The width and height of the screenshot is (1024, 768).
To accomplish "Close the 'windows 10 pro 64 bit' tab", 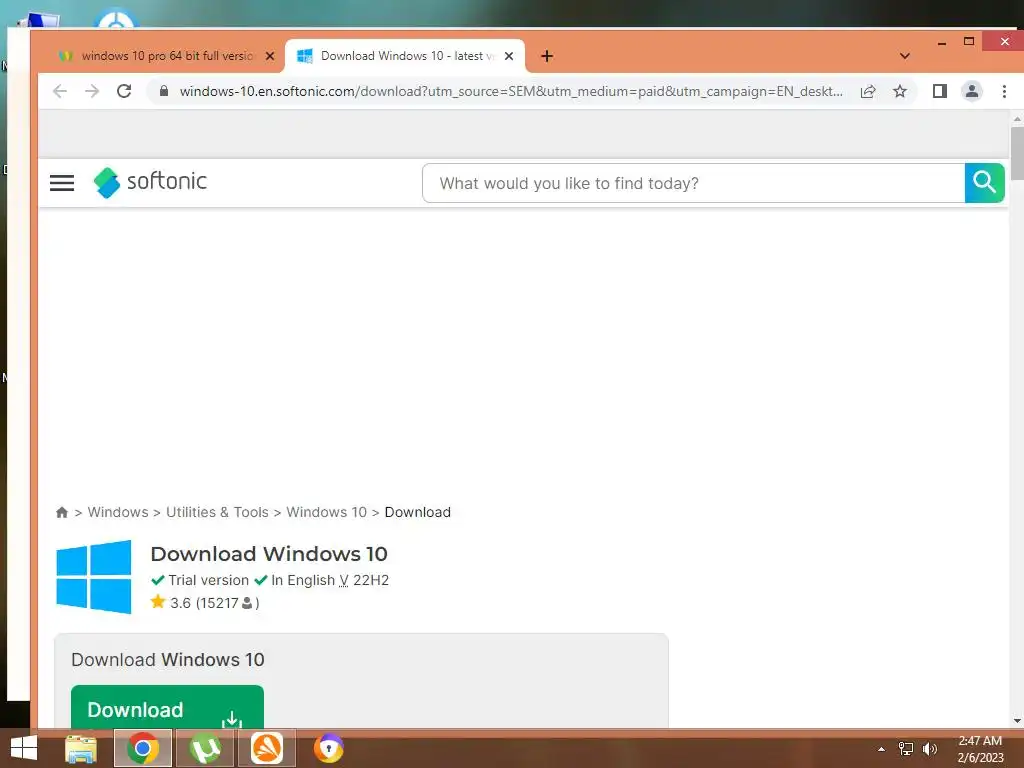I will point(270,56).
